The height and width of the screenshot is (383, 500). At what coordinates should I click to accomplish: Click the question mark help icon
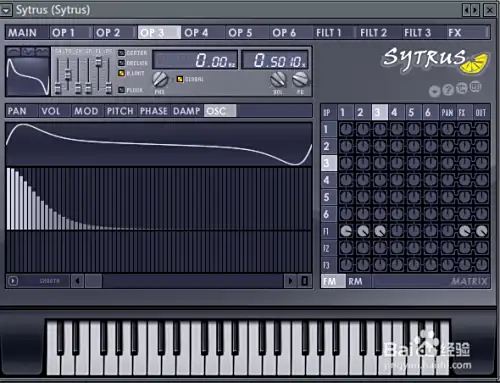tap(448, 90)
